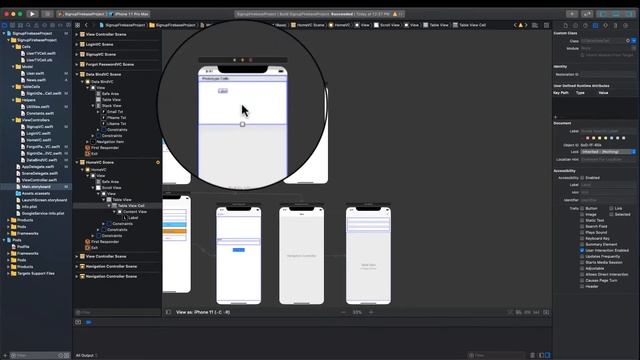Open the Find navigator magnifier tab
Image resolution: width=640 pixels, height=360 pixels.
29,25
